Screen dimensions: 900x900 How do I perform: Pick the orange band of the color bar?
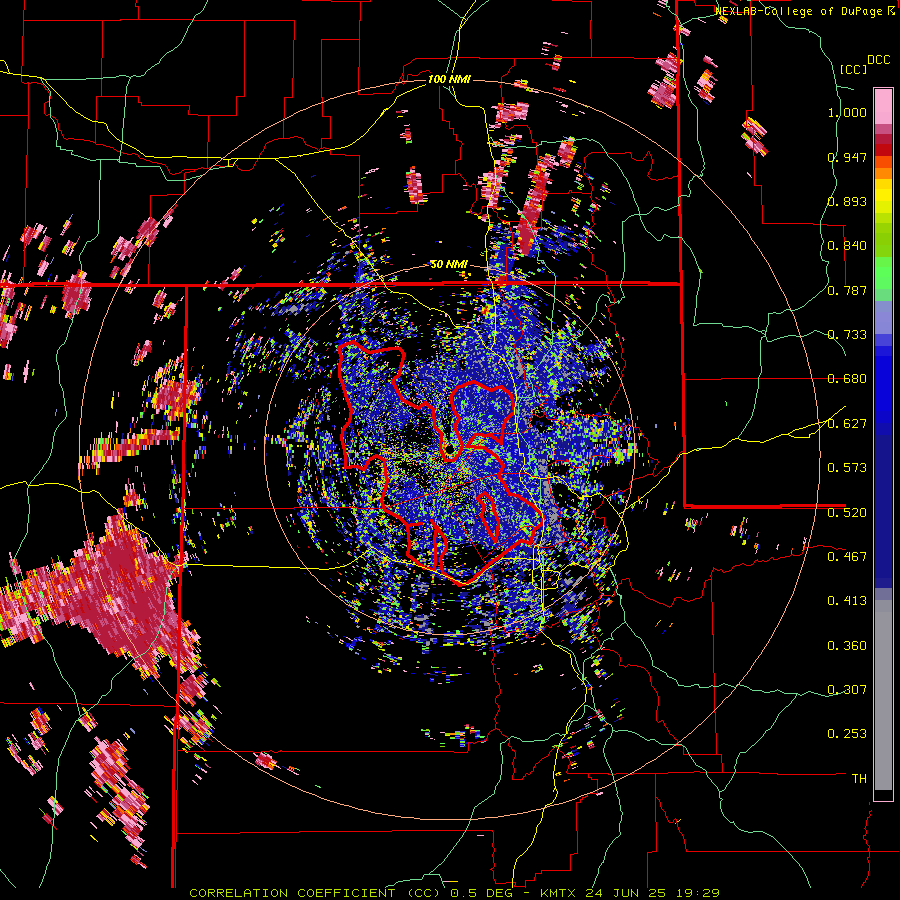(883, 172)
